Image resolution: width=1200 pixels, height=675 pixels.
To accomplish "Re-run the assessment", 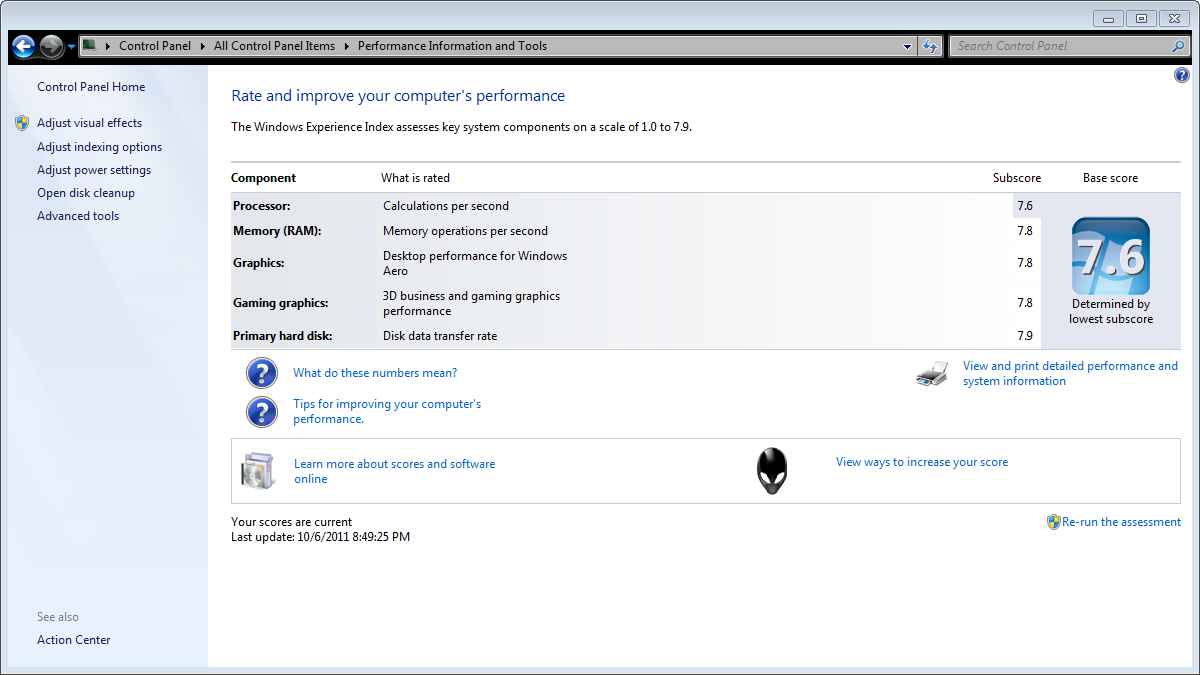I will (1121, 522).
